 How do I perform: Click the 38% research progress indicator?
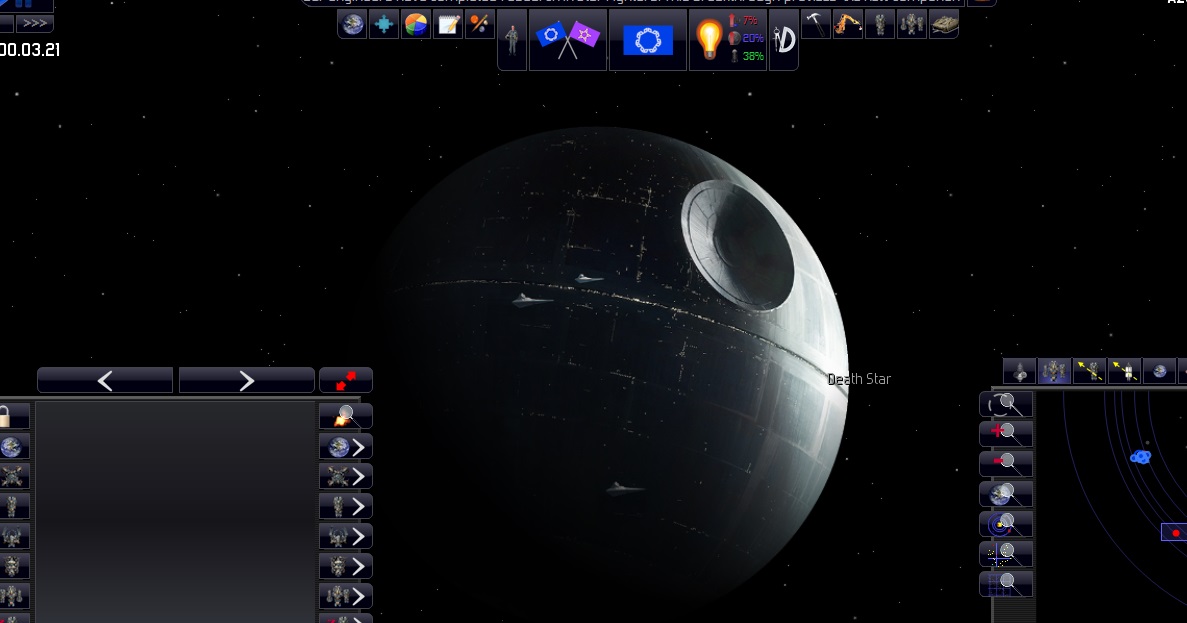coord(753,56)
